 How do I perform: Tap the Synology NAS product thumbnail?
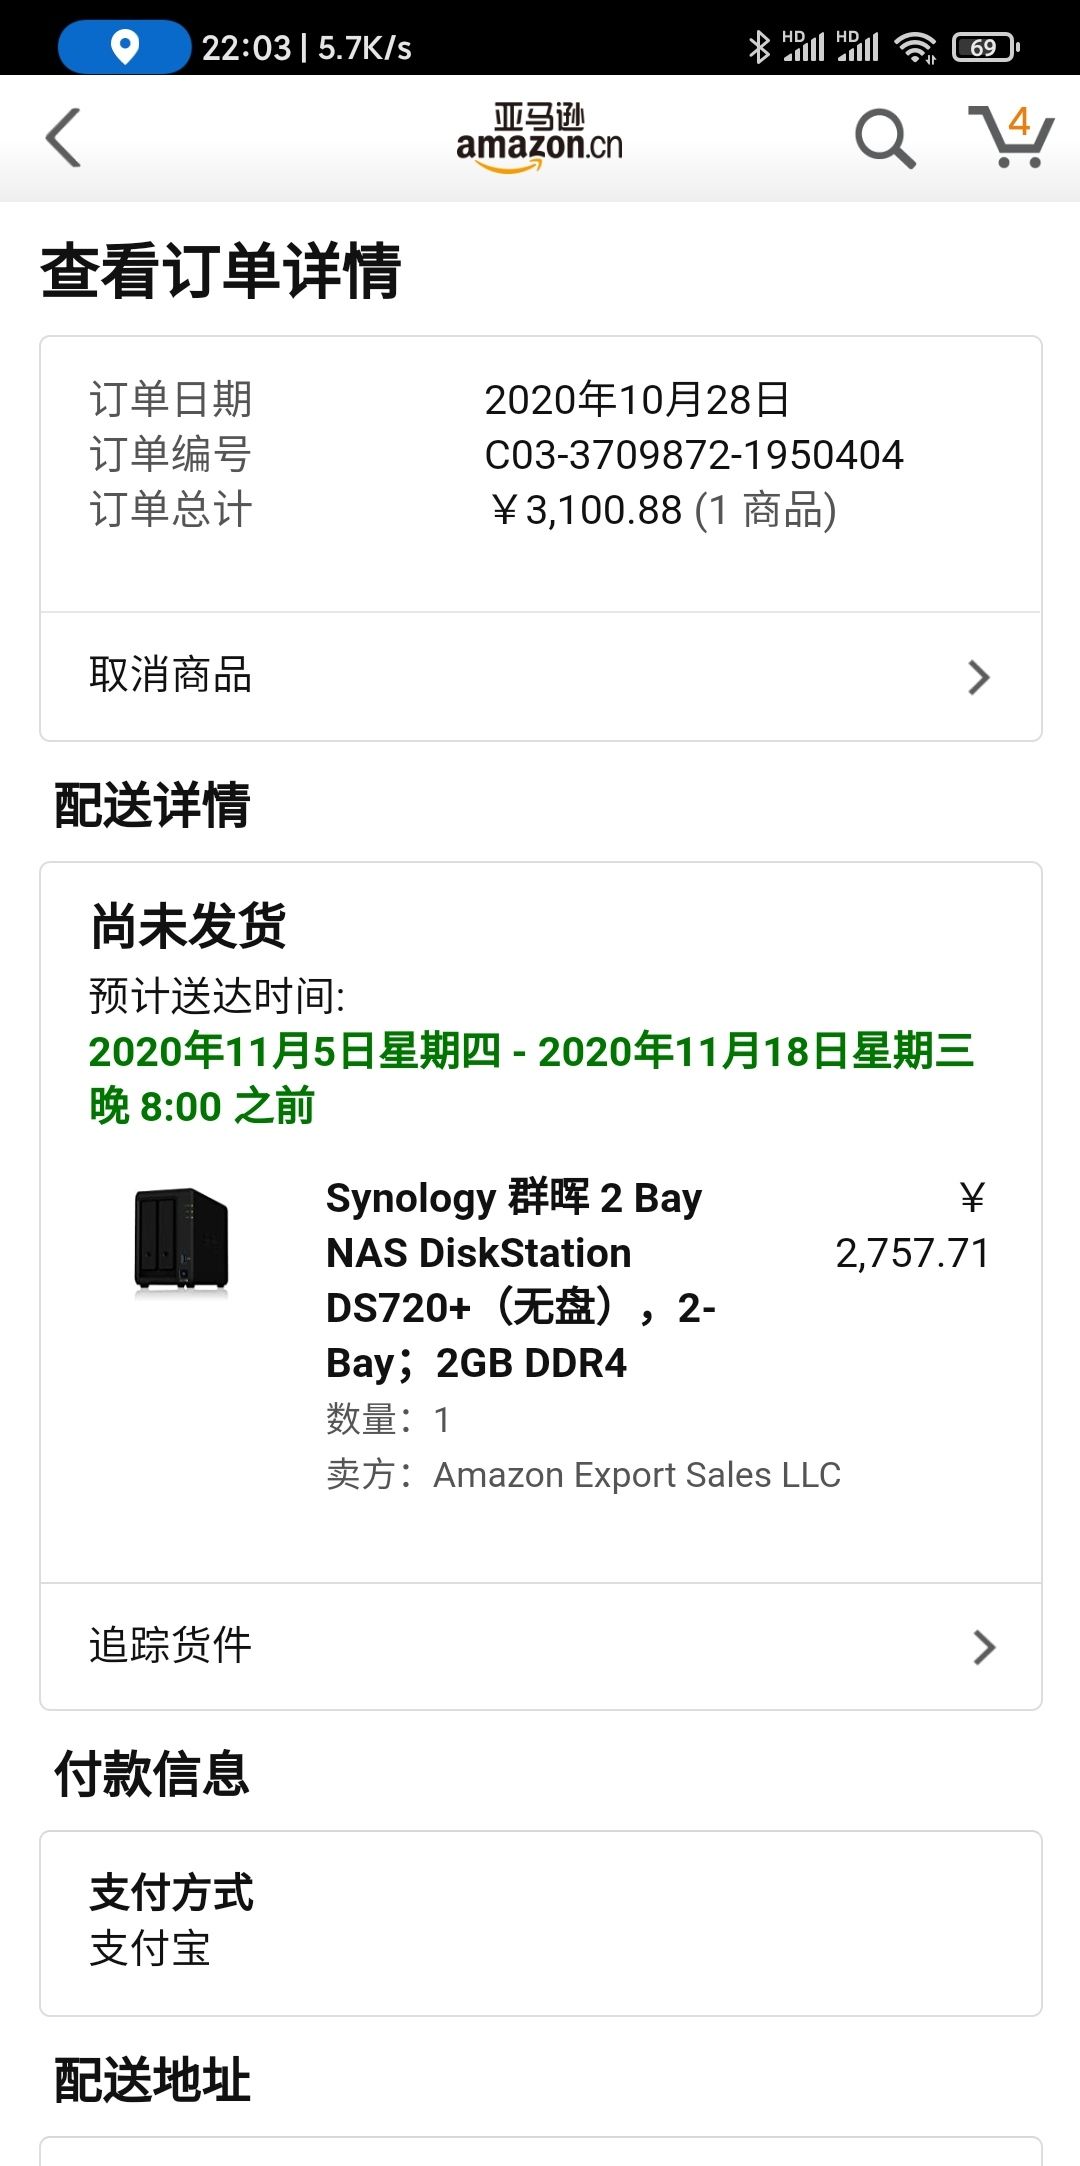(x=182, y=1241)
